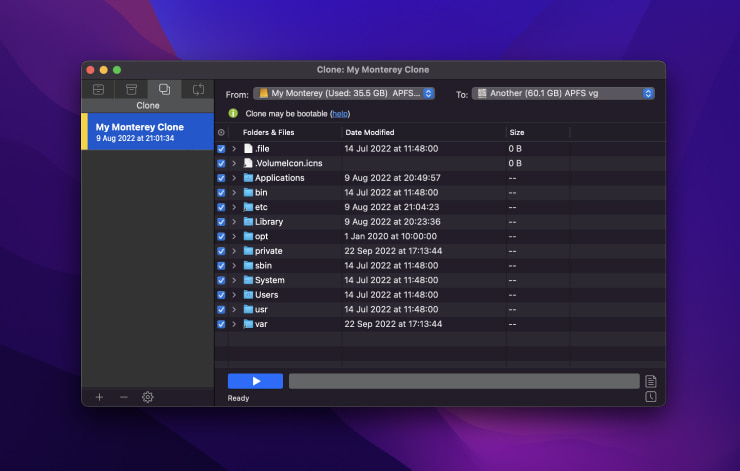Open the From source volume dropdown
The image size is (740, 471).
click(x=344, y=93)
